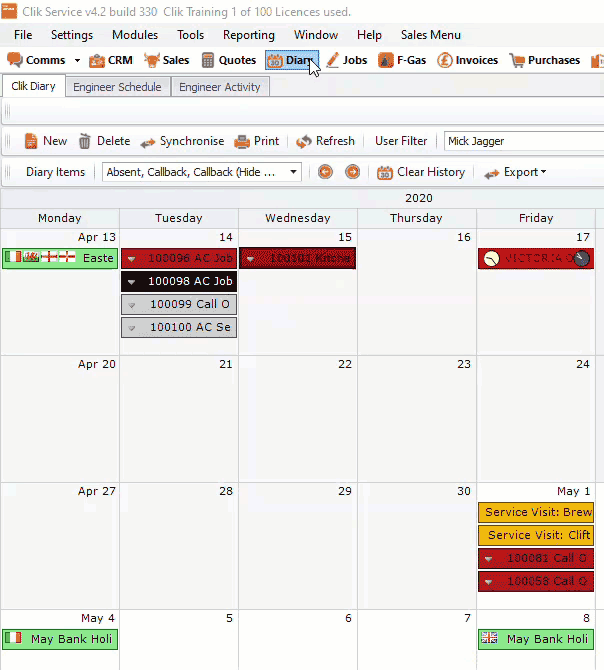604x670 pixels.
Task: Click the start clock icon on Friday 17 entry
Action: (491, 259)
